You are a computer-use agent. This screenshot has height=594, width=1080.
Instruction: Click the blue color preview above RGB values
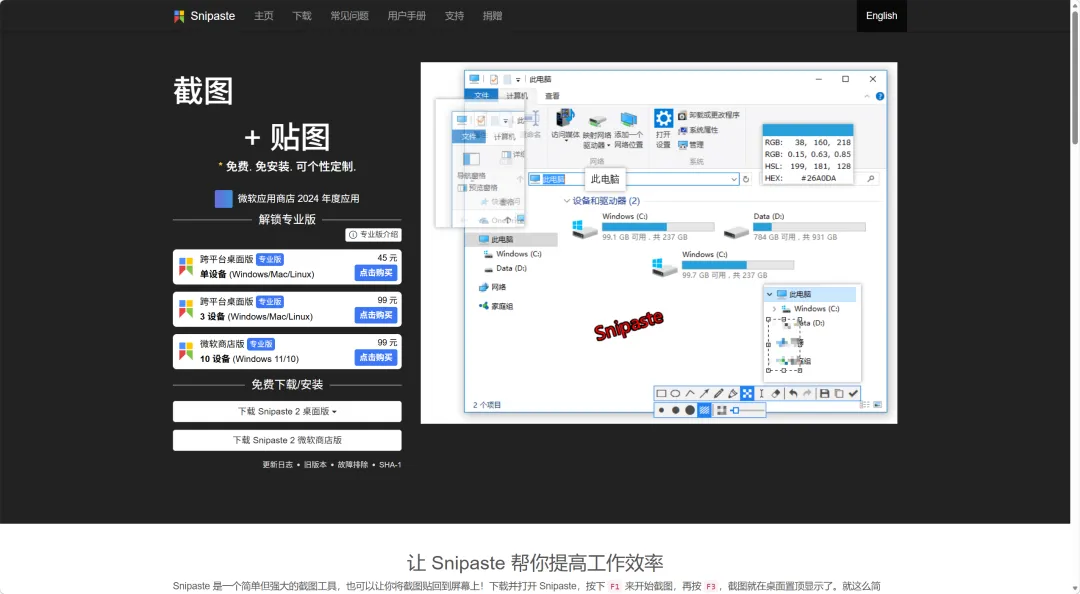click(808, 130)
